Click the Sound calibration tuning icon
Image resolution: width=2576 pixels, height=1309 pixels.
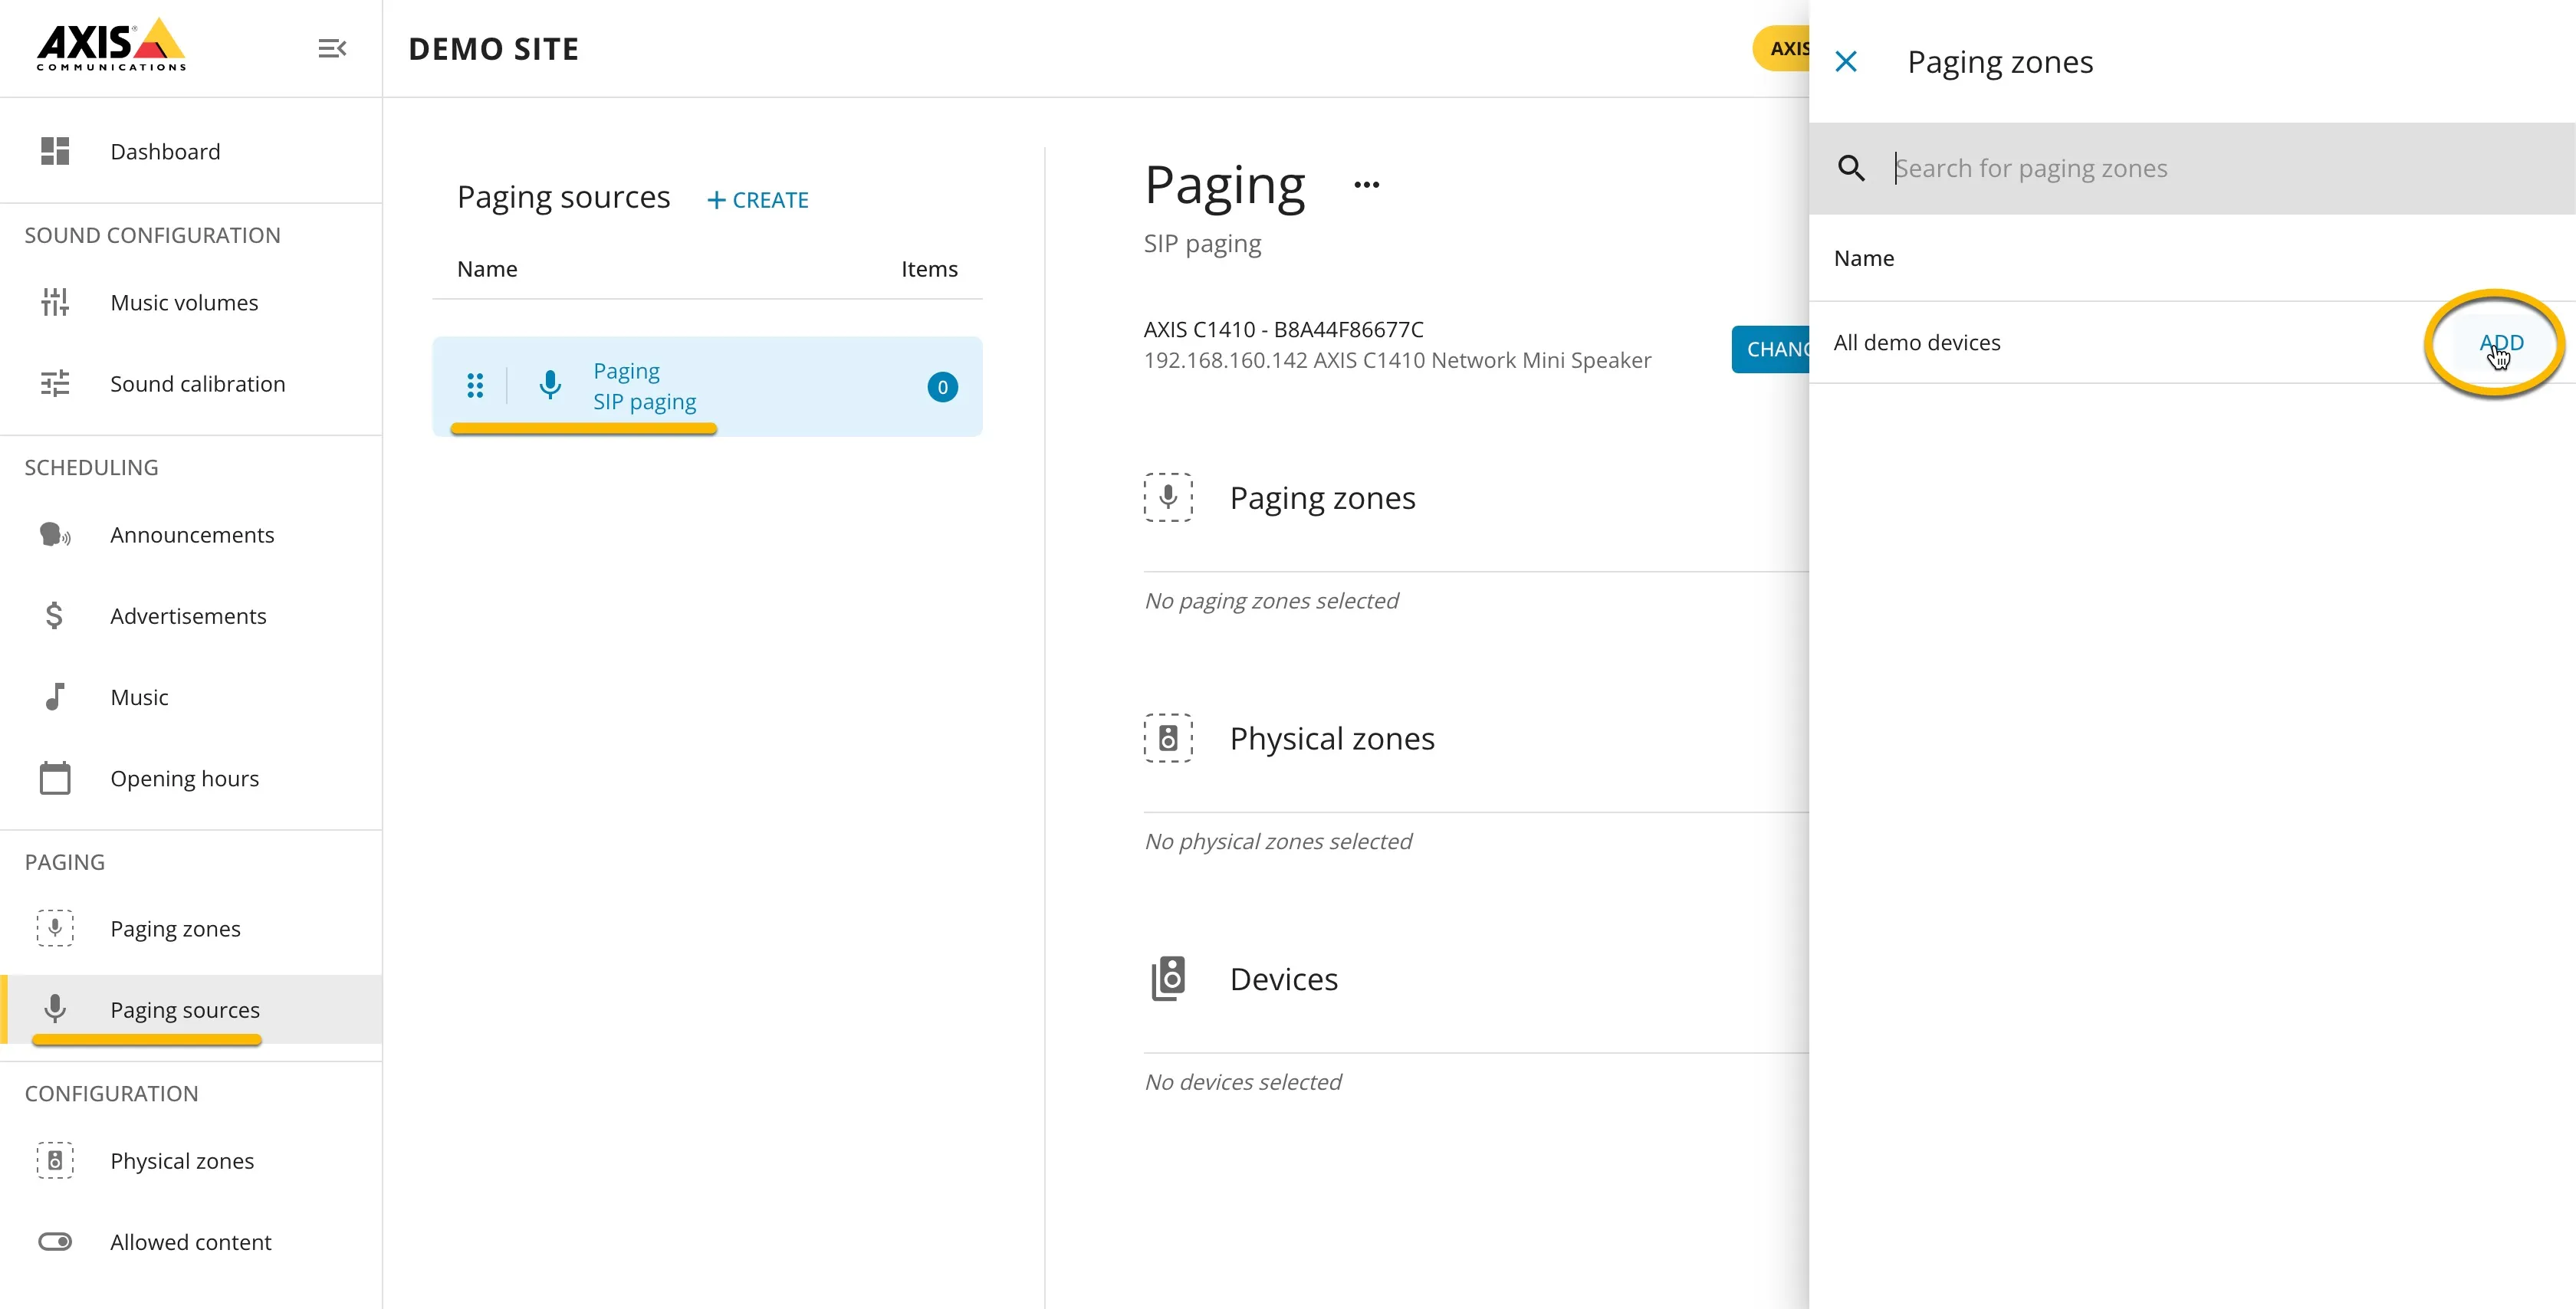click(55, 383)
